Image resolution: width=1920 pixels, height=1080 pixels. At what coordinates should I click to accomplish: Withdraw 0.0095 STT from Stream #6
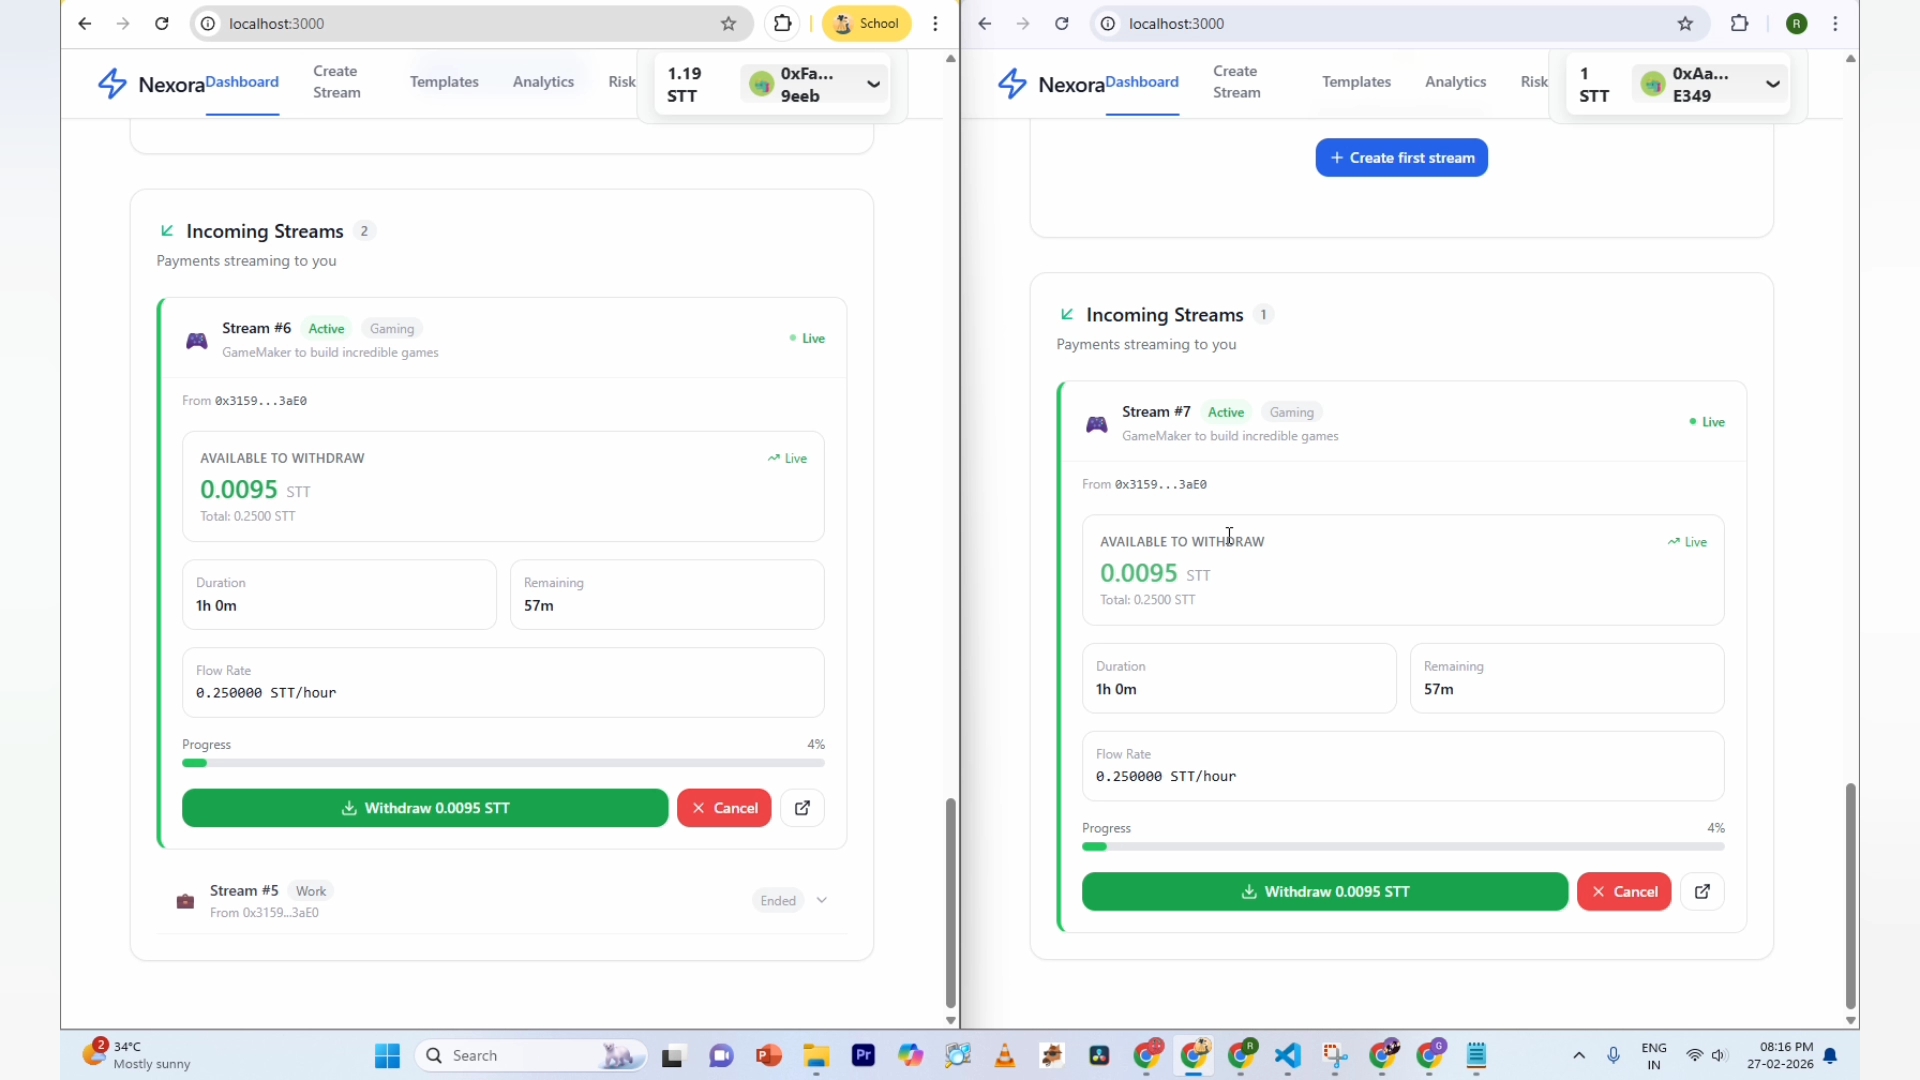(x=425, y=808)
